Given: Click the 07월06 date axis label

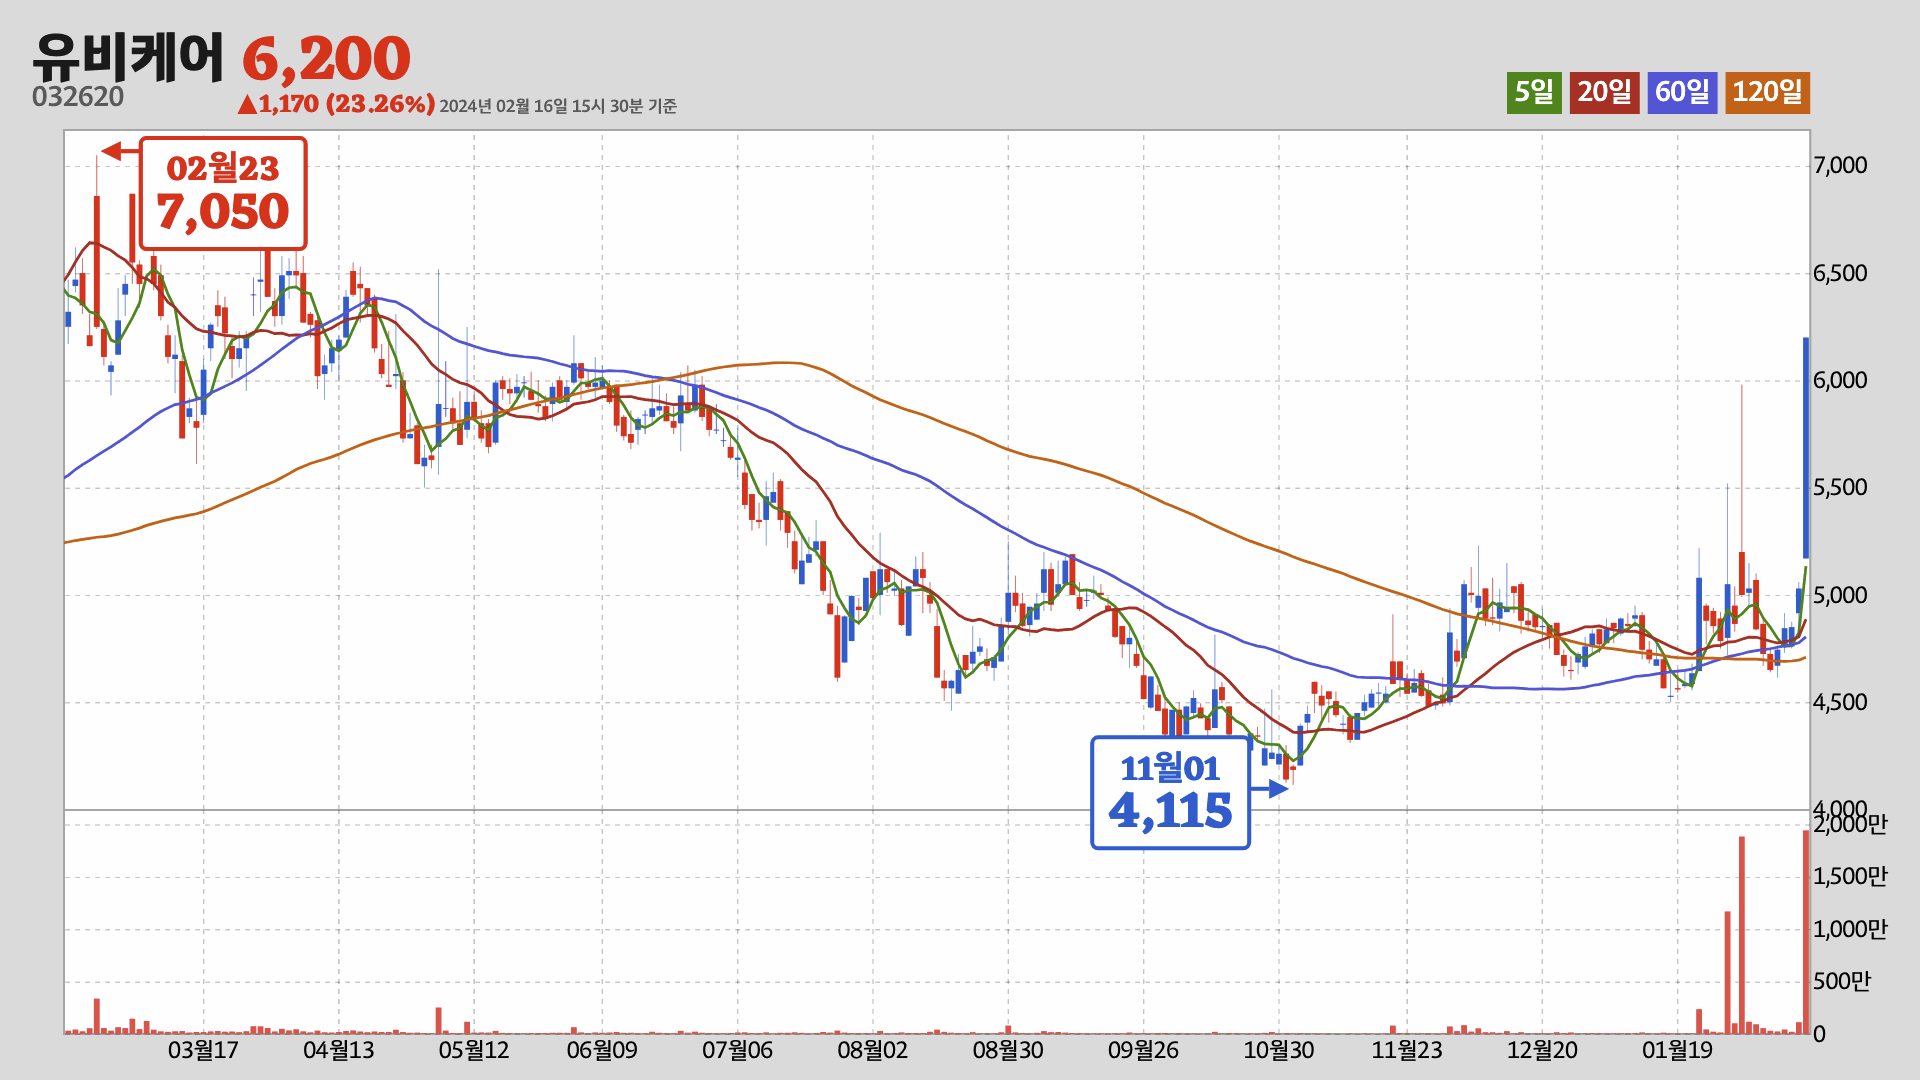Looking at the screenshot, I should (x=737, y=1050).
